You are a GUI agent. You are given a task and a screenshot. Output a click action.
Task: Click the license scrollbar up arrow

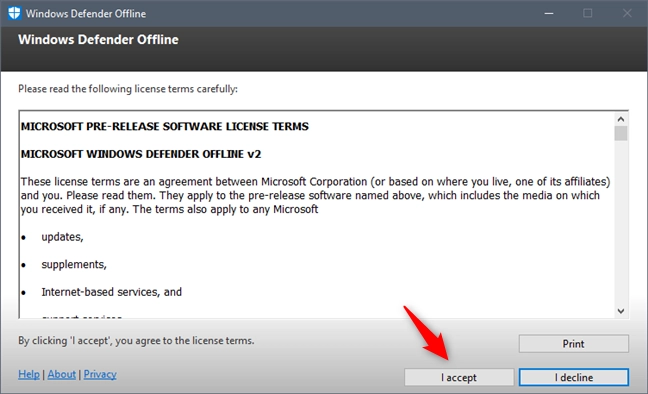pos(621,119)
